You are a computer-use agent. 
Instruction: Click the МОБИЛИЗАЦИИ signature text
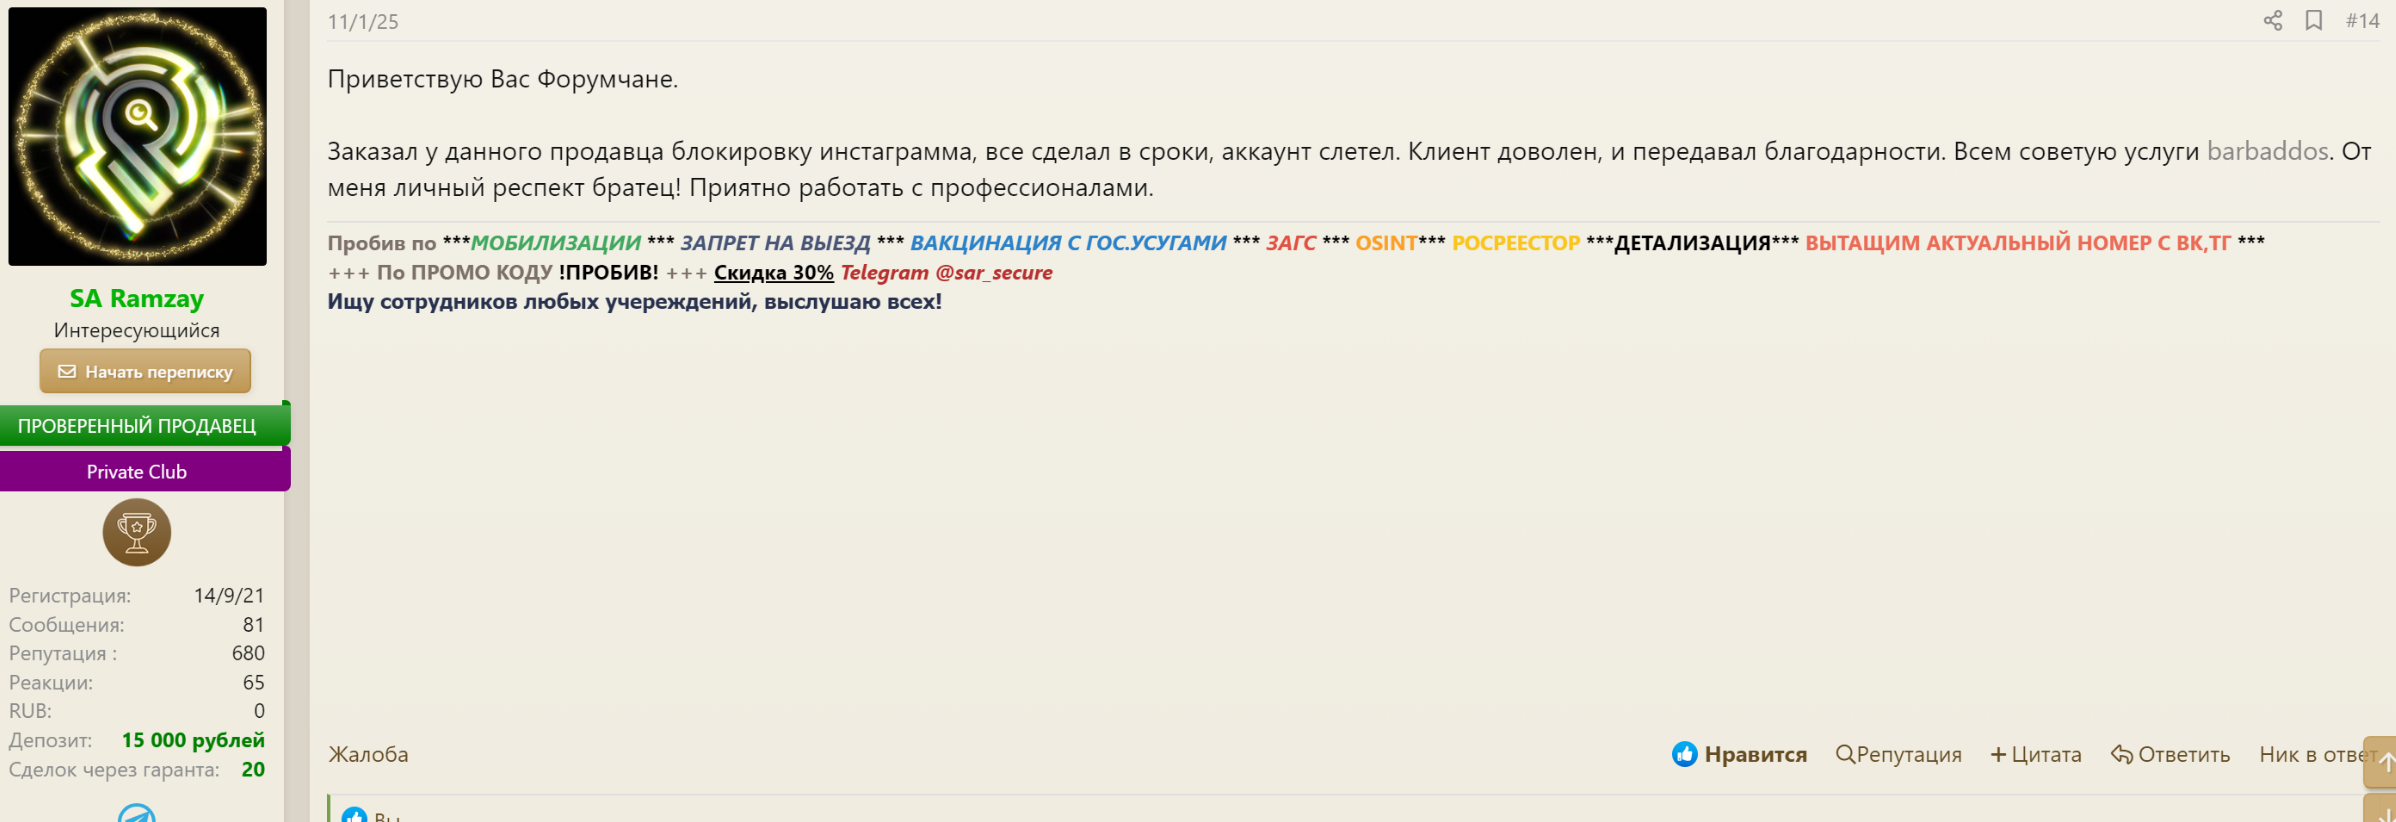click(556, 242)
